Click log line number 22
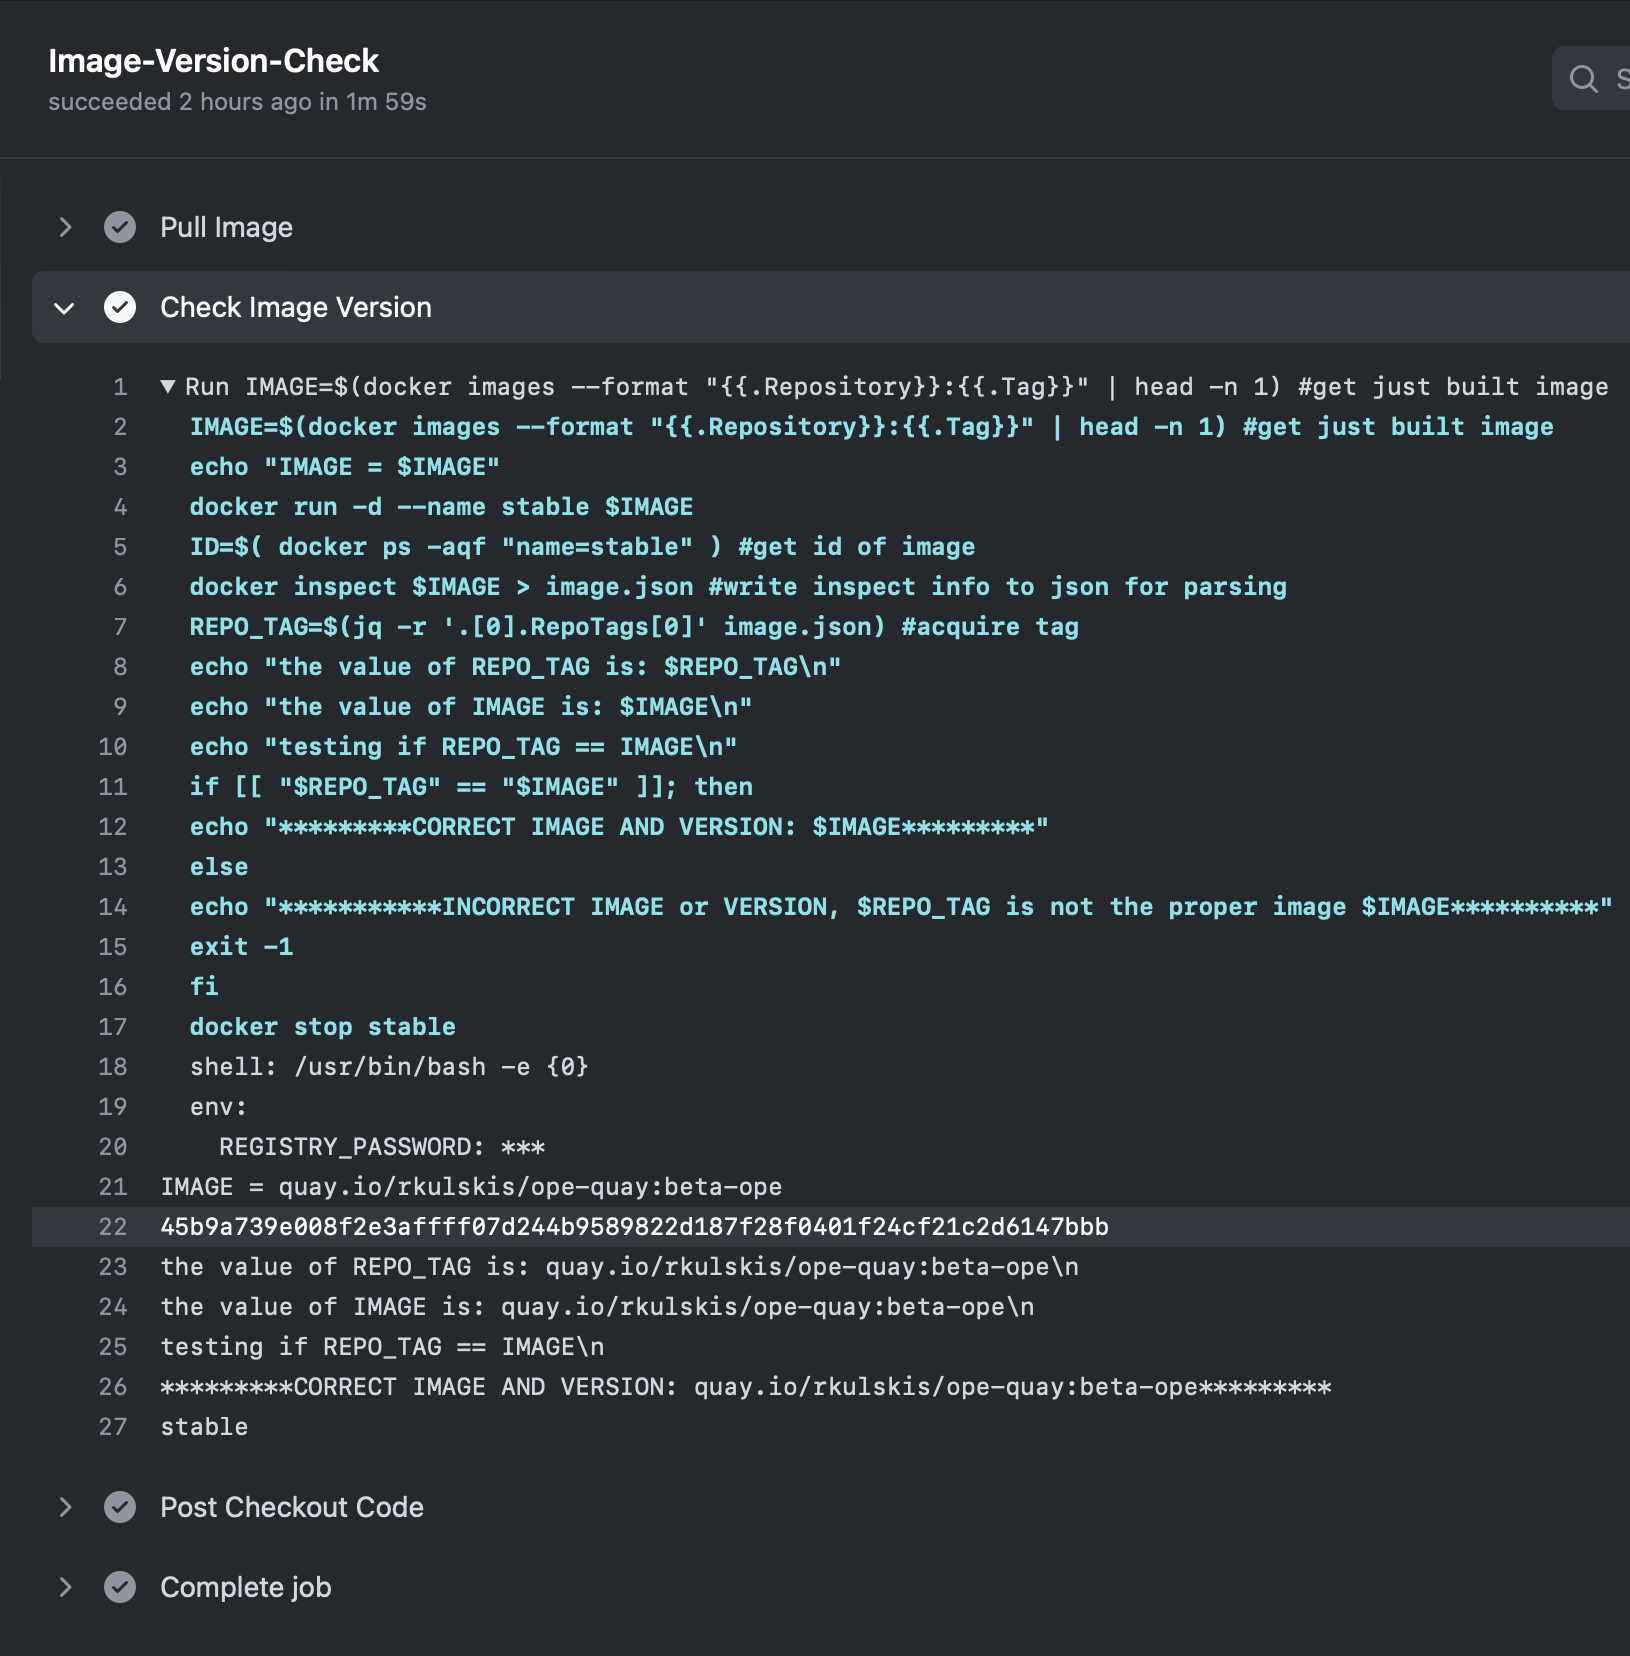Viewport: 1630px width, 1656px height. [113, 1227]
